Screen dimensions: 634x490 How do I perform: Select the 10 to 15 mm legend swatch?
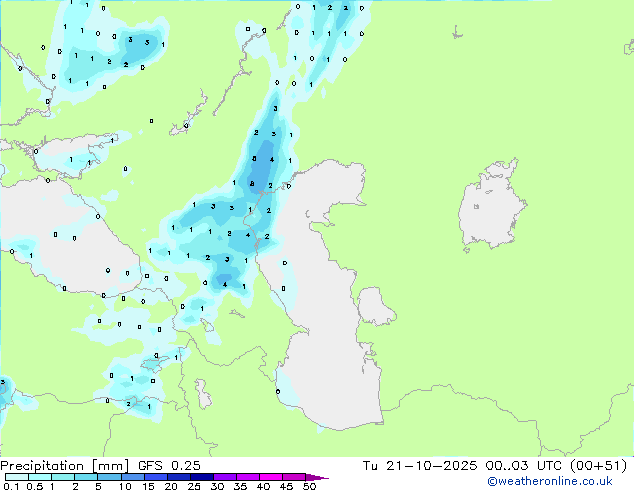(x=132, y=477)
